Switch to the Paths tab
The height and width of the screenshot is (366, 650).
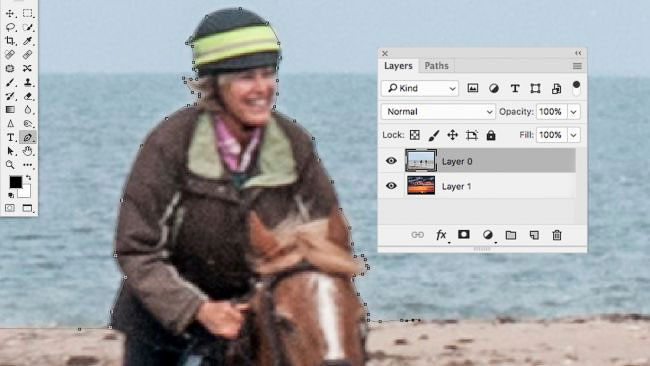(x=437, y=66)
